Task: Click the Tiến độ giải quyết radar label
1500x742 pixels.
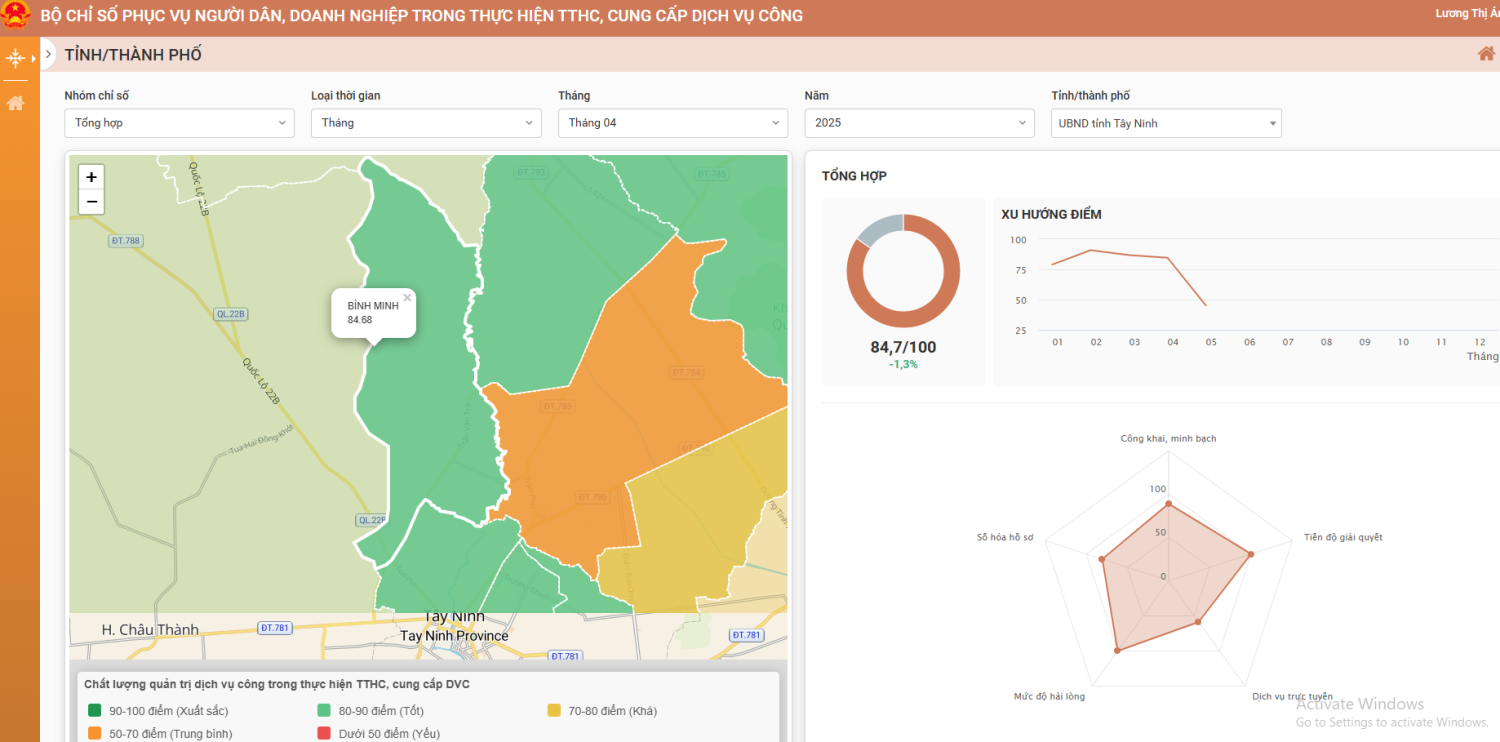Action: click(1343, 538)
